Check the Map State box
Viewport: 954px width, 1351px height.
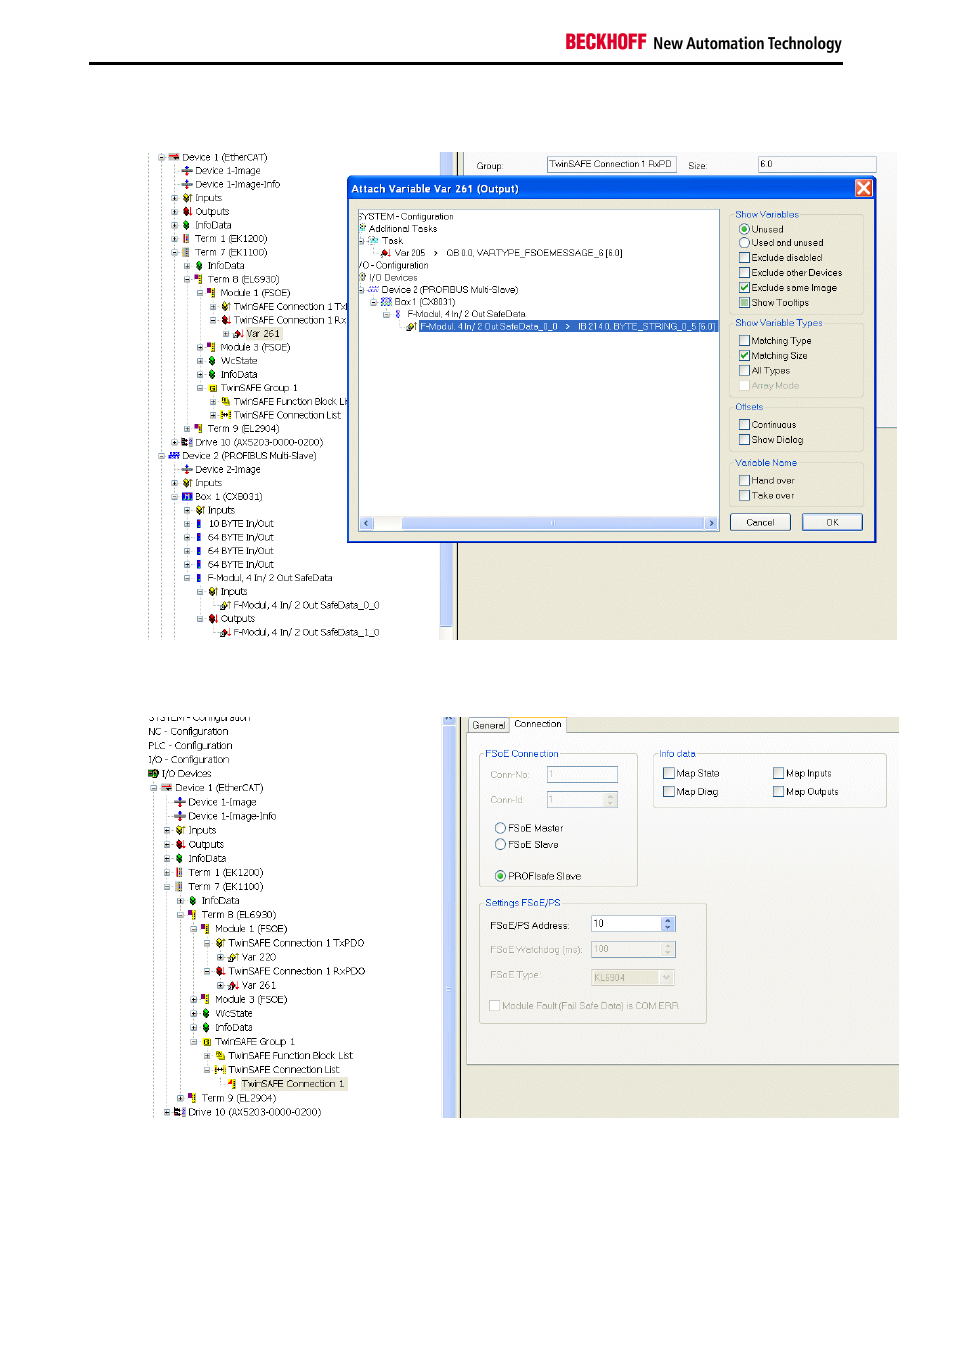tap(669, 773)
